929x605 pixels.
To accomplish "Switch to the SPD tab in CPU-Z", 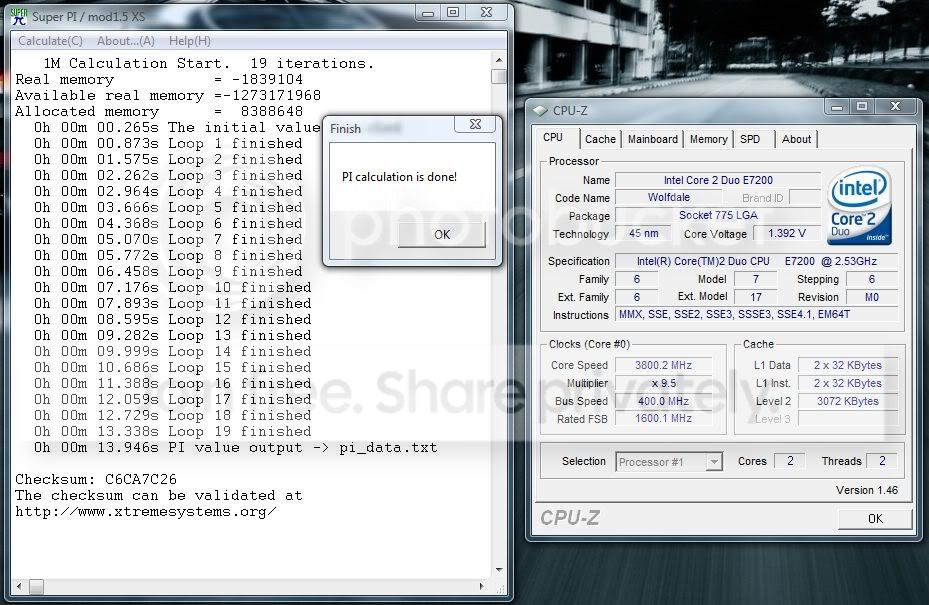I will (x=749, y=139).
